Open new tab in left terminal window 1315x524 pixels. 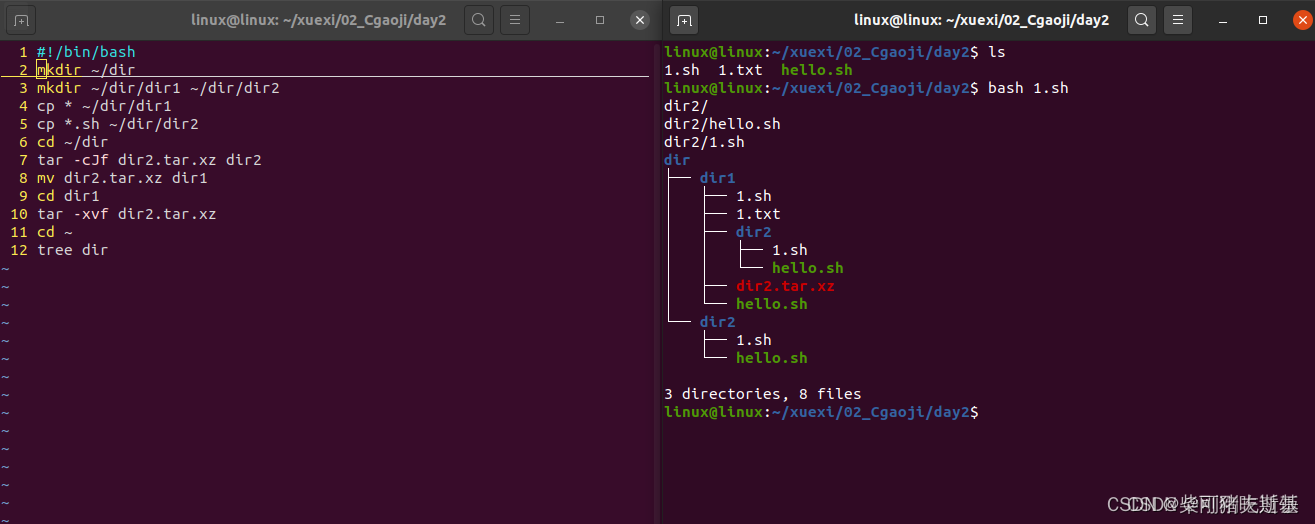tap(21, 20)
